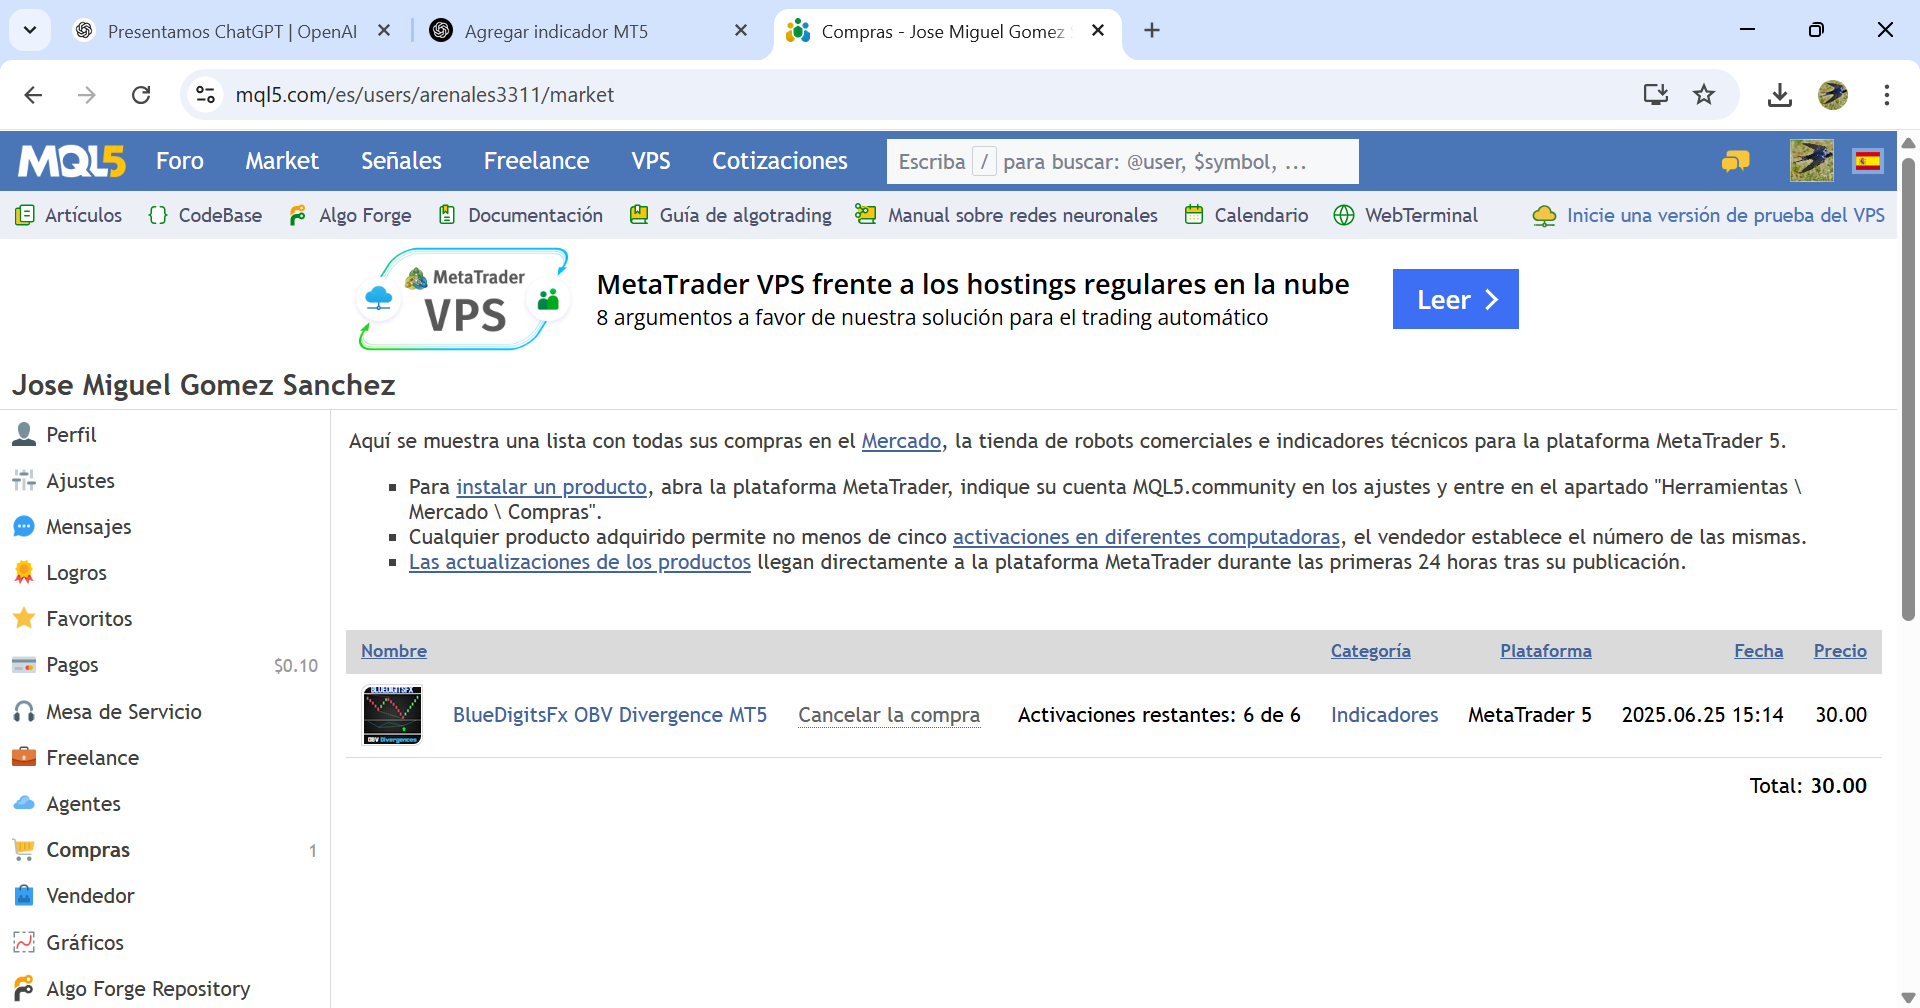Open a new browser tab
Screen dimensions: 1920x1008
[x=1152, y=31]
